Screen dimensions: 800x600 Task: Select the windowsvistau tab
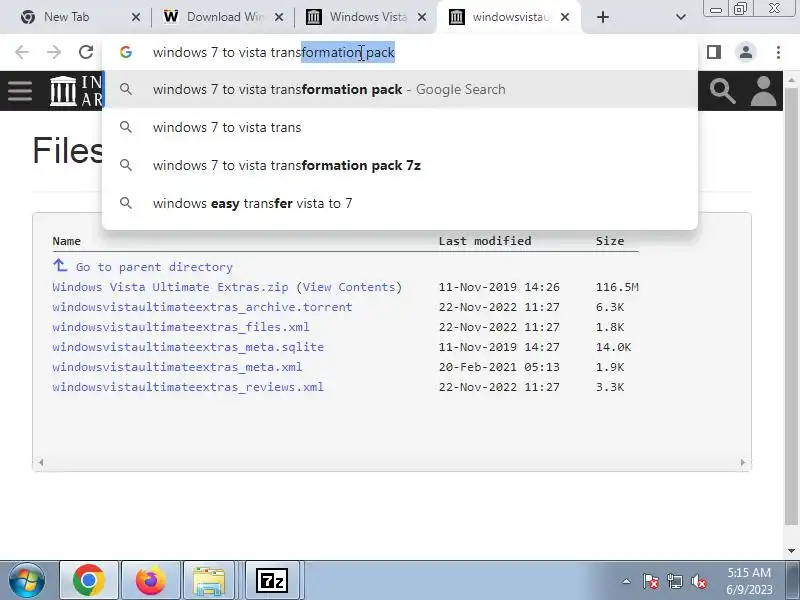pos(510,17)
